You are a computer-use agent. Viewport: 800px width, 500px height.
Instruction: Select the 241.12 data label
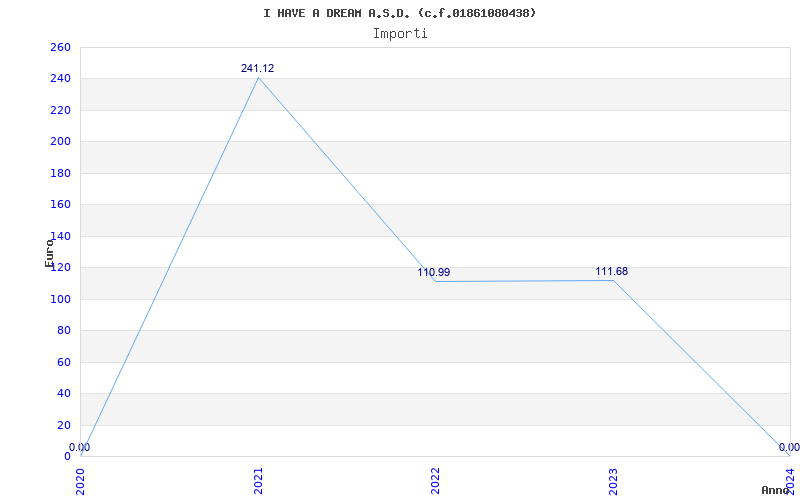click(x=257, y=68)
